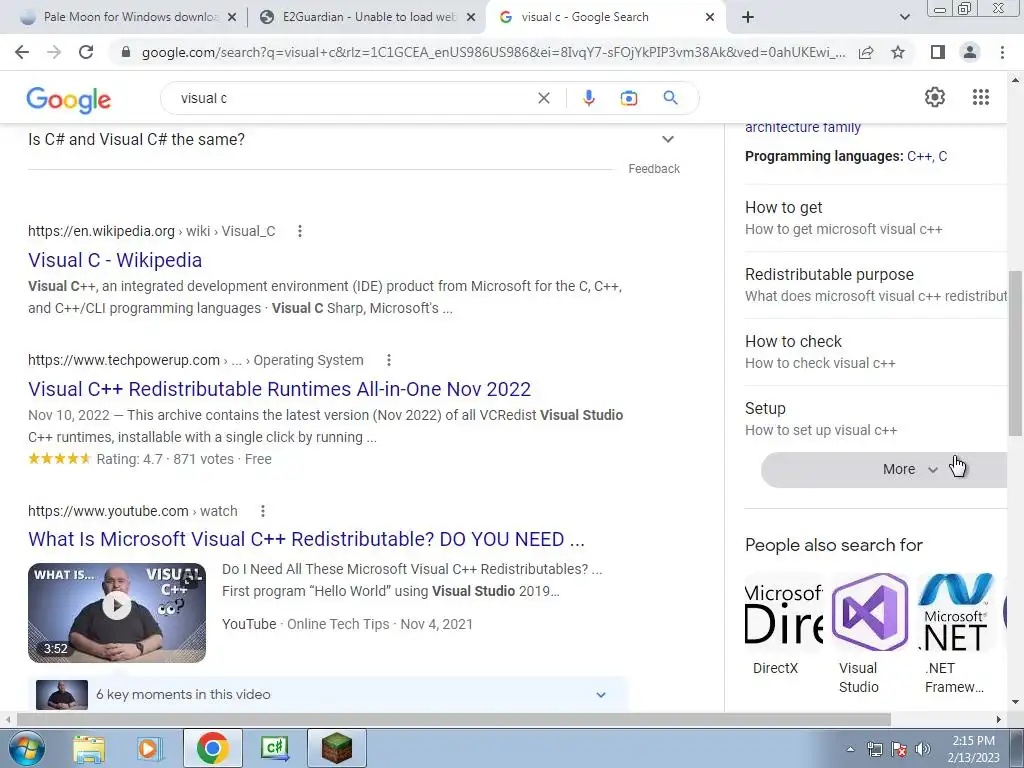Click the Feedback link

654,168
